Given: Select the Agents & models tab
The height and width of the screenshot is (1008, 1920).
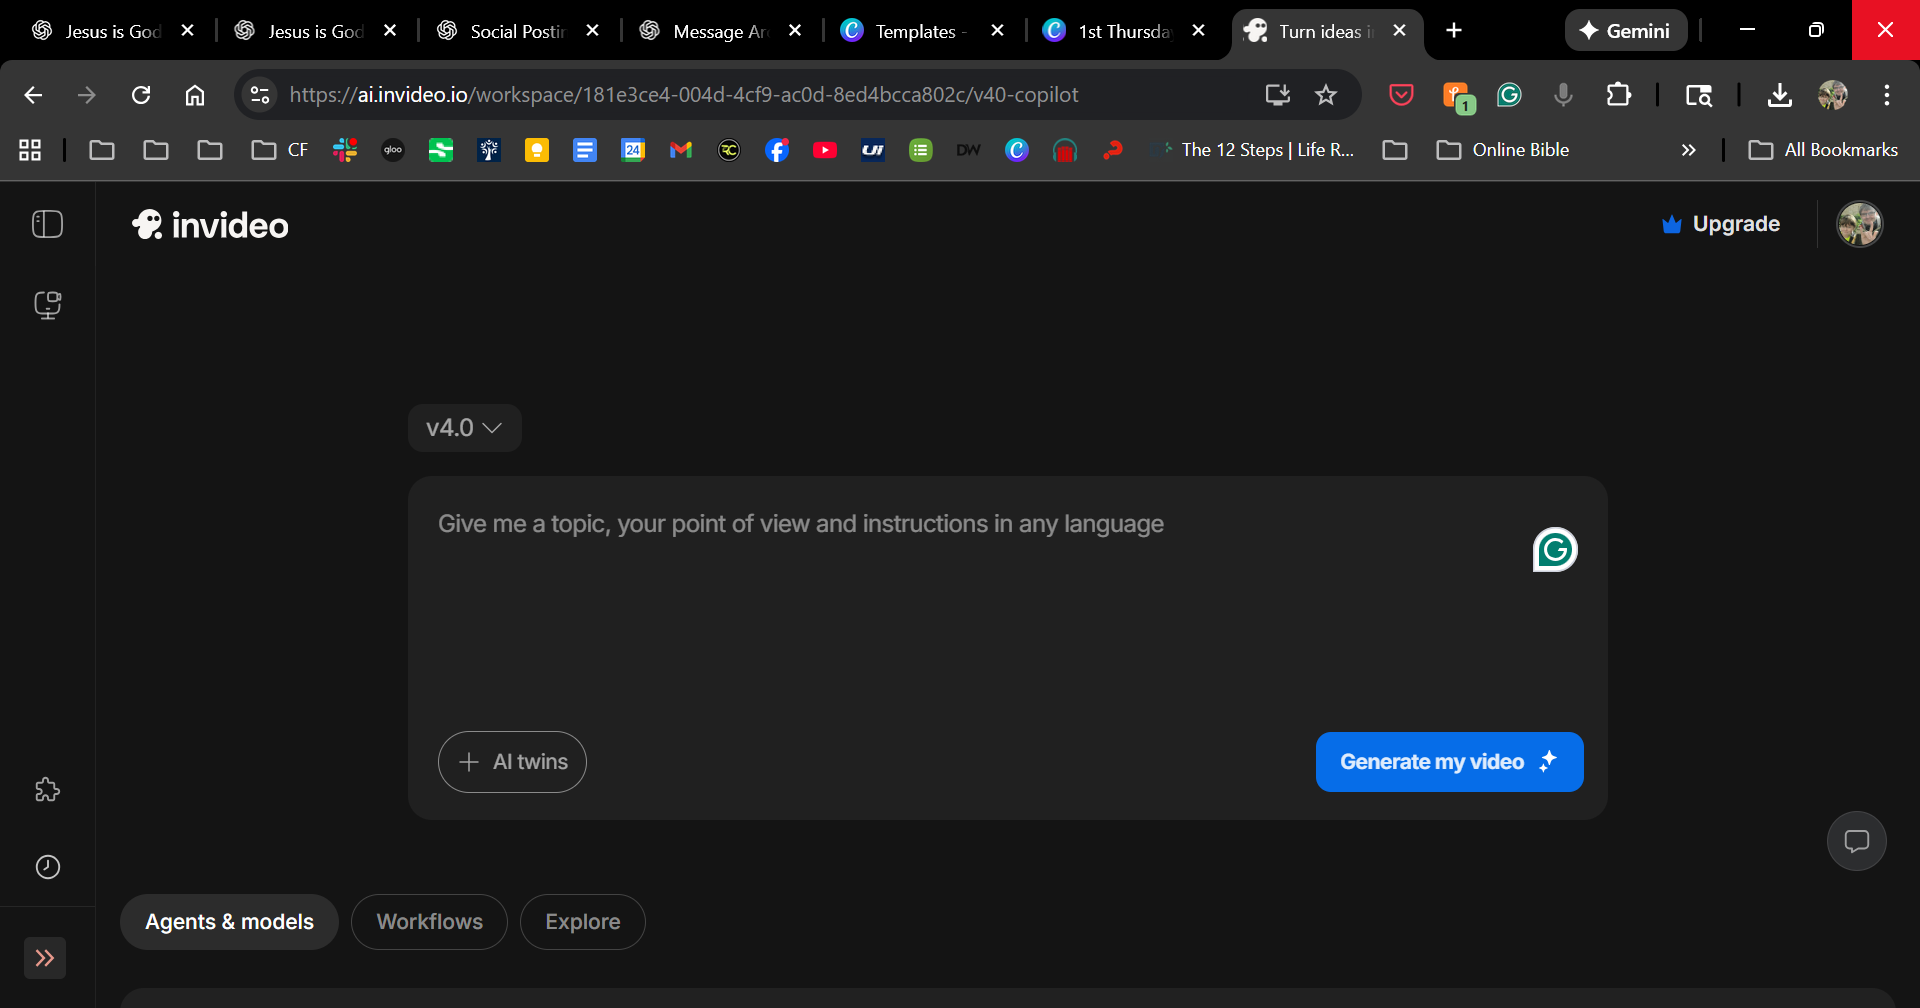Looking at the screenshot, I should pyautogui.click(x=229, y=922).
